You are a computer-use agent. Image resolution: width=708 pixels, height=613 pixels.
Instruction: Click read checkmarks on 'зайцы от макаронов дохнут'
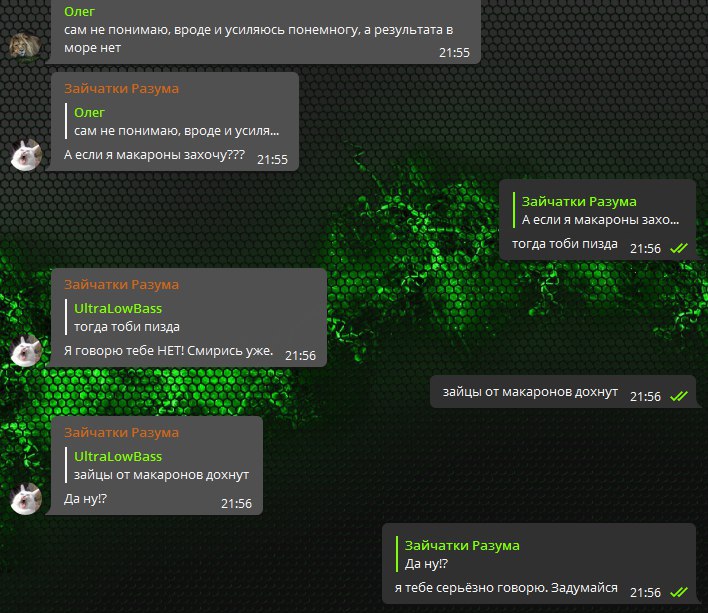point(679,396)
